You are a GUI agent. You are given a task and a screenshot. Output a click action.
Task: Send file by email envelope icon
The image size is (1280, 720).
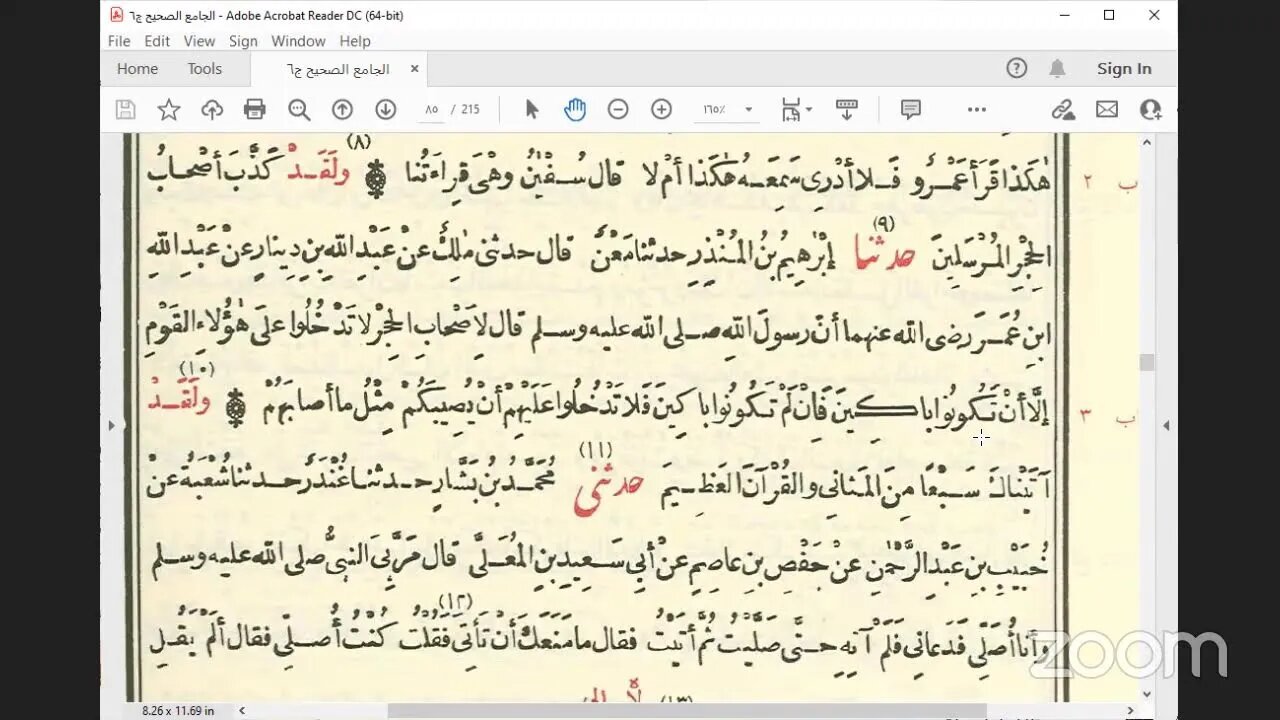point(1107,110)
